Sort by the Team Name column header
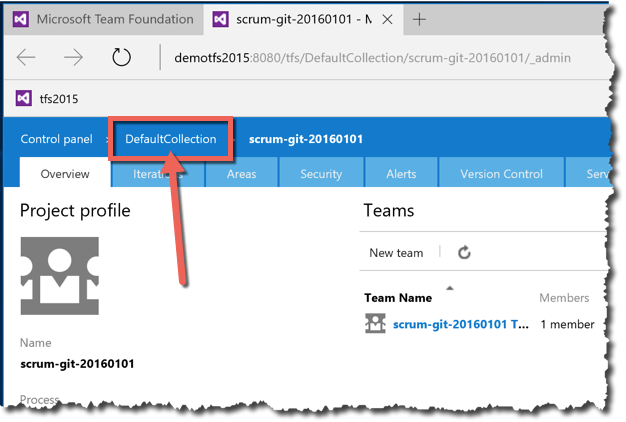626x422 pixels. (x=398, y=298)
